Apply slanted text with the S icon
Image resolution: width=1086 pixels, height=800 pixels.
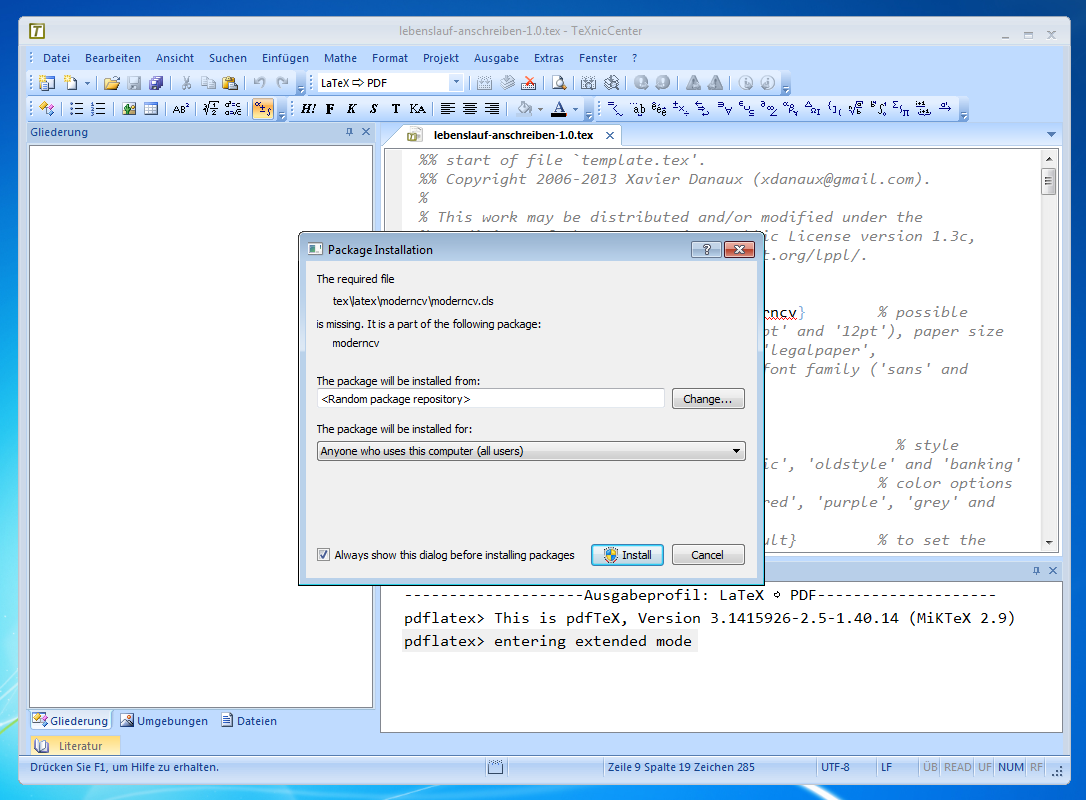(x=373, y=109)
